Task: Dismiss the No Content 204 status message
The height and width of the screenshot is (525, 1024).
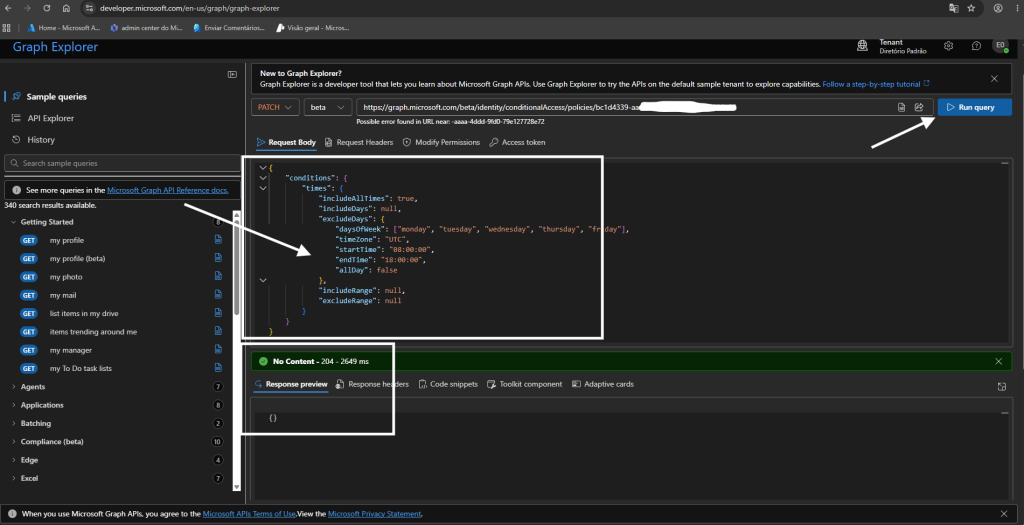Action: click(999, 361)
